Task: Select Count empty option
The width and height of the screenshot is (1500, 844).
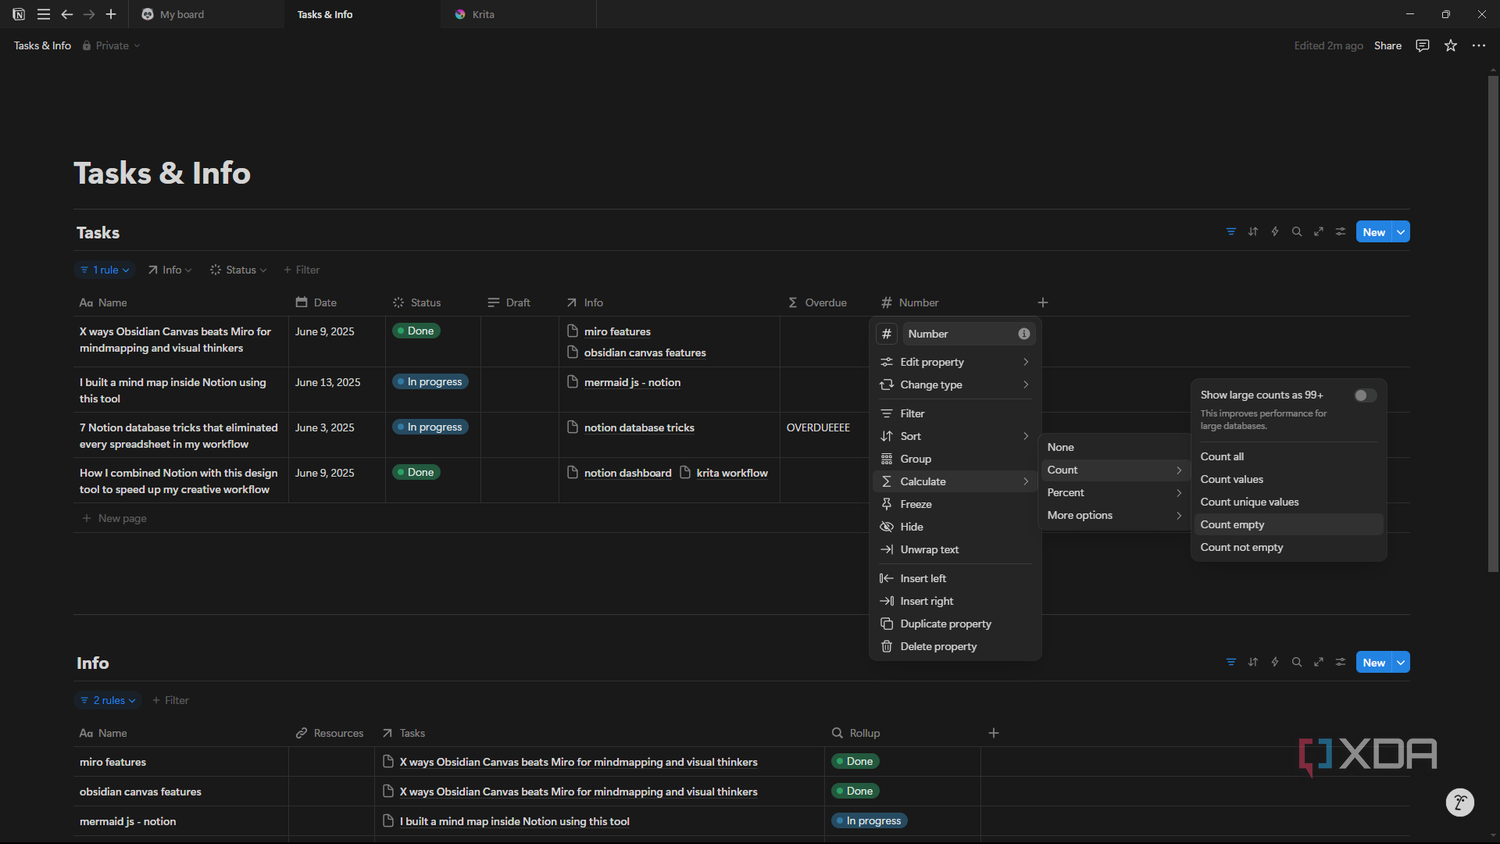Action: [x=1288, y=525]
